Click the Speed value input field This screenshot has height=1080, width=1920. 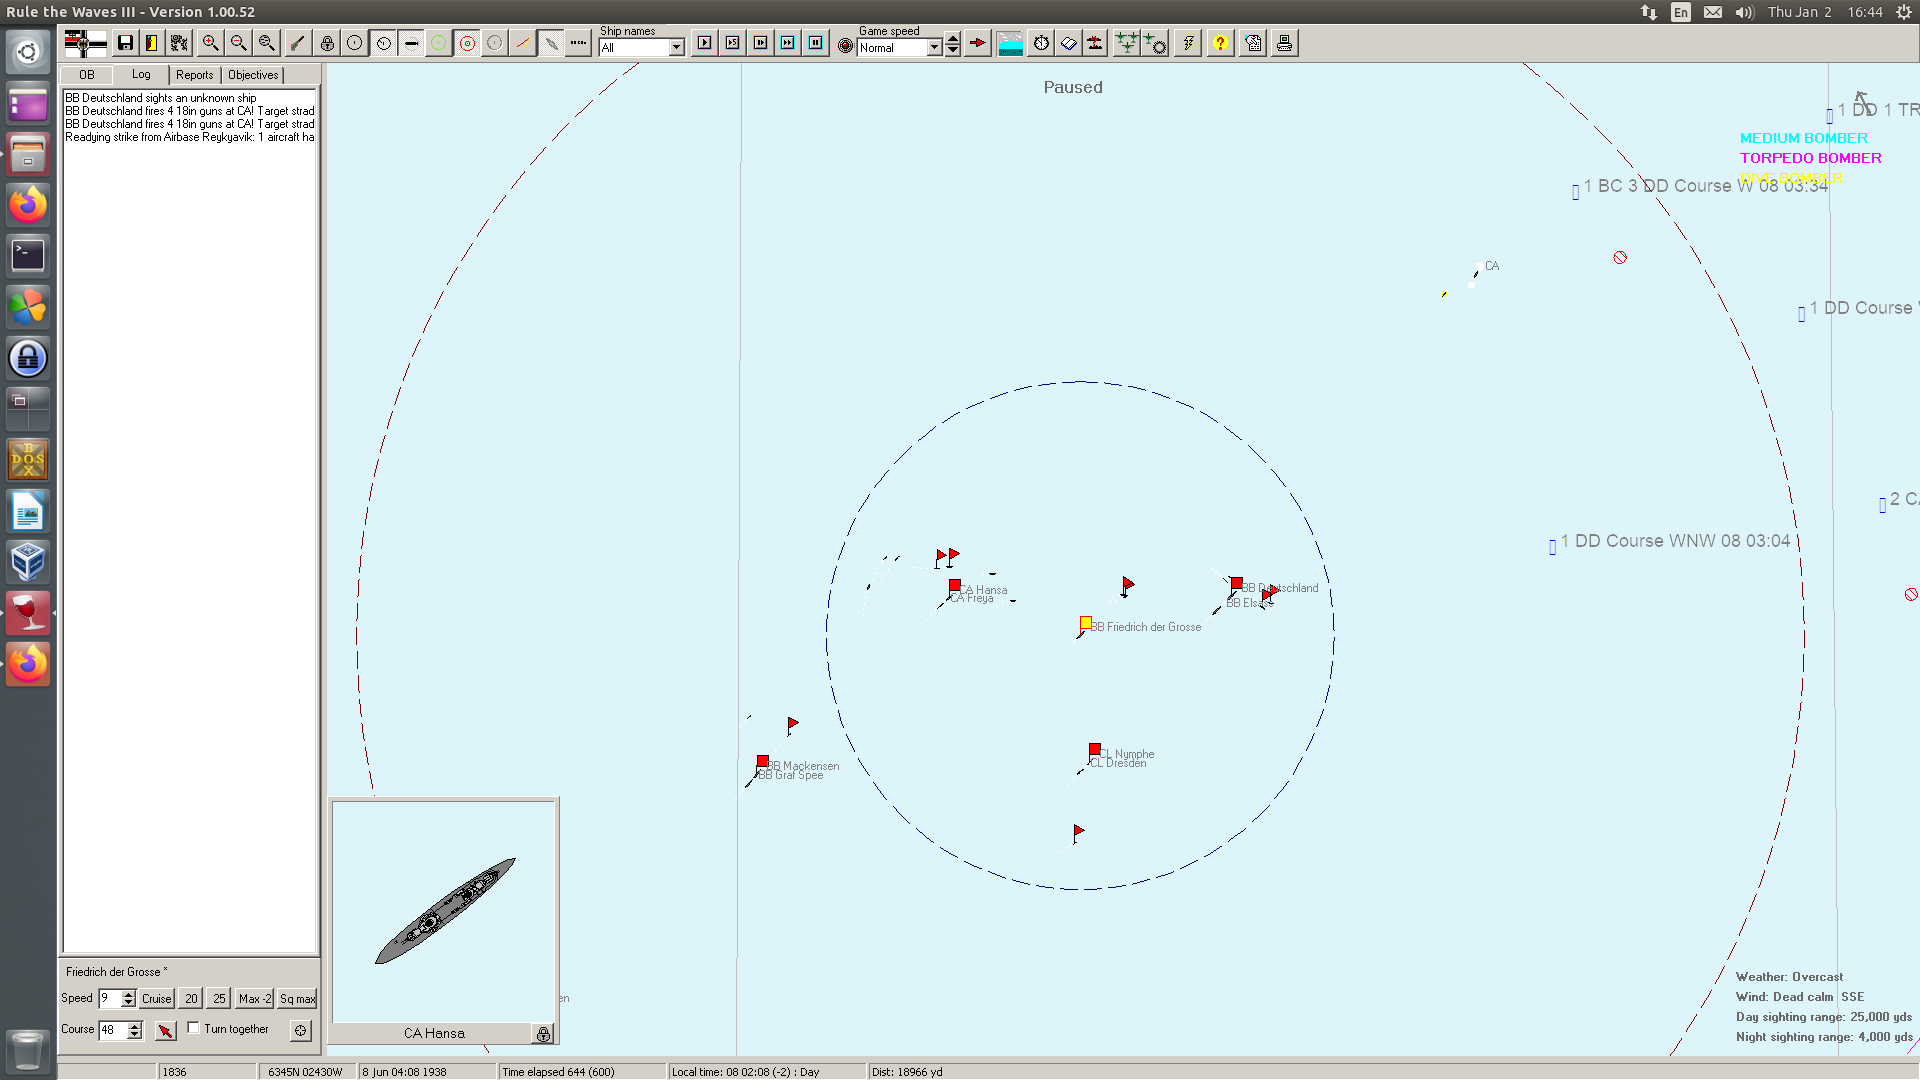[109, 998]
